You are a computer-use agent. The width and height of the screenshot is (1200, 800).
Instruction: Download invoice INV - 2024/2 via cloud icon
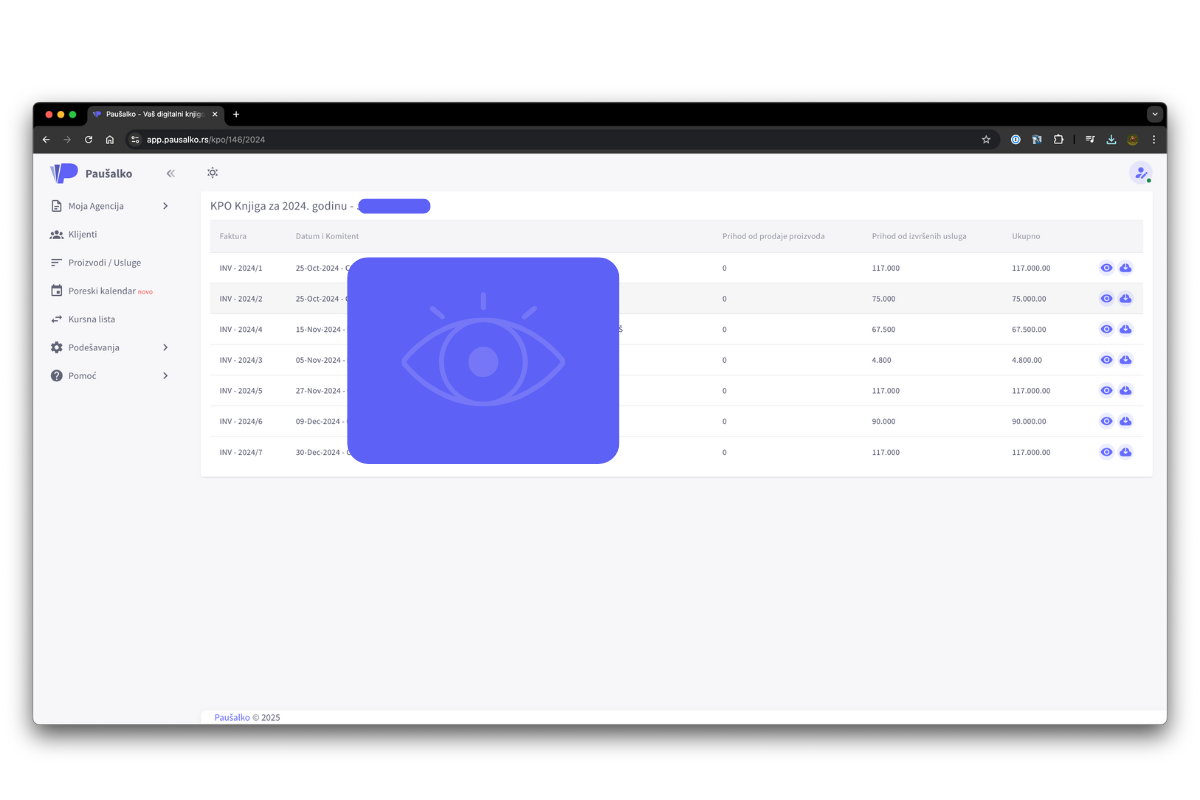pyautogui.click(x=1125, y=298)
